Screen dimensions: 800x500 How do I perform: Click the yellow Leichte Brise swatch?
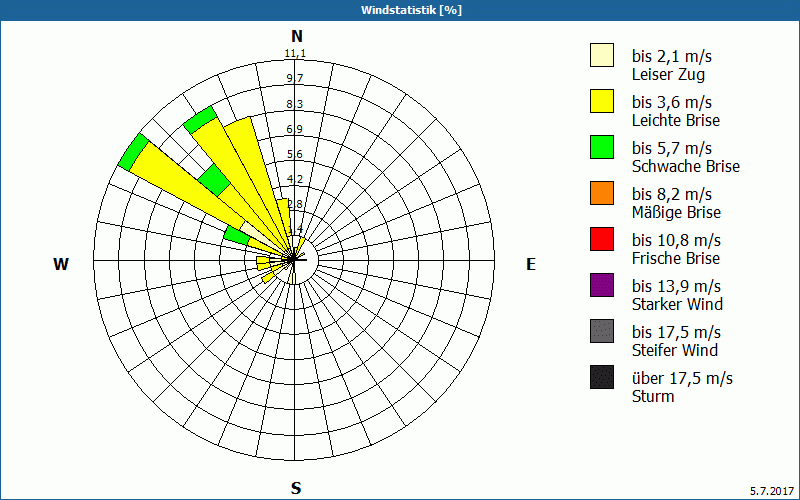602,101
